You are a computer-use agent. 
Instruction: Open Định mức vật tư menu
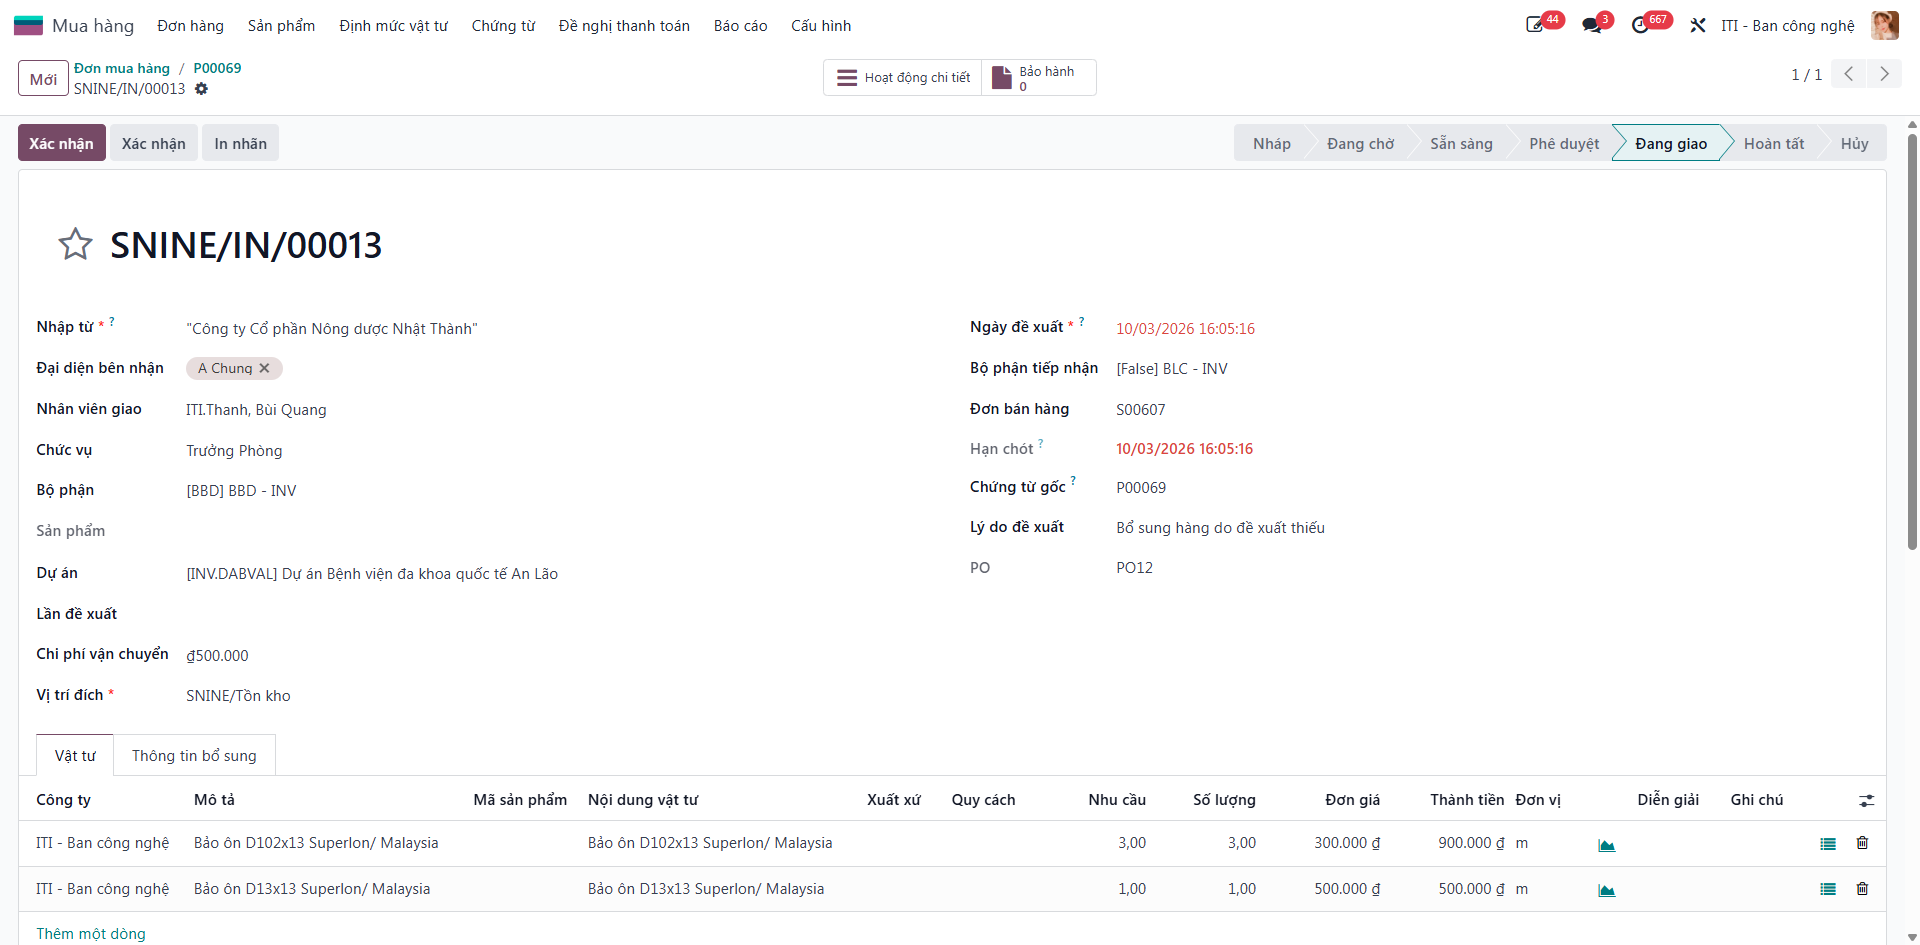pos(393,25)
